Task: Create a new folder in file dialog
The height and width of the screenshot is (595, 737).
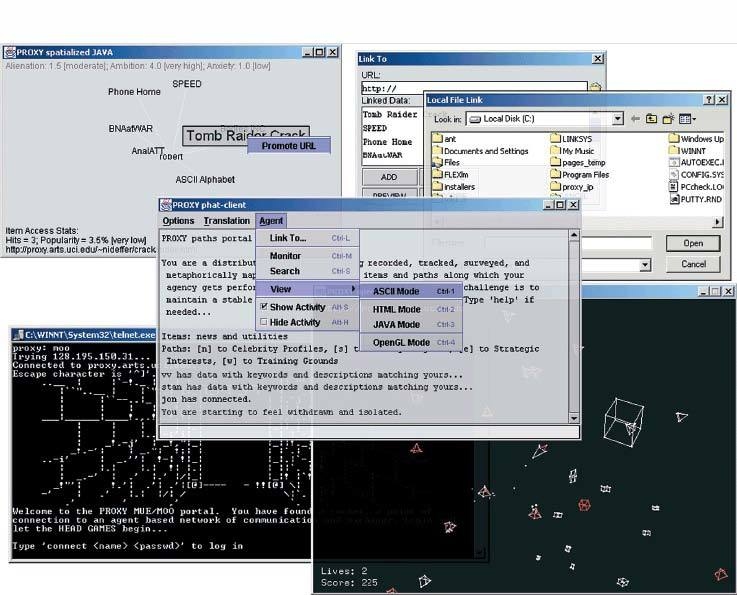Action: [x=669, y=119]
